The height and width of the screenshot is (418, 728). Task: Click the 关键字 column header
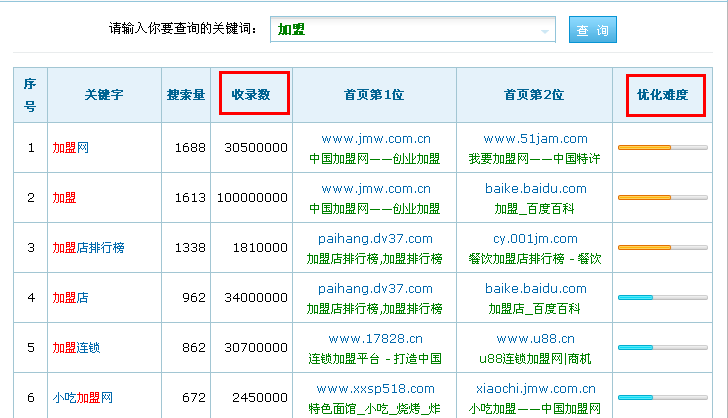pyautogui.click(x=103, y=95)
